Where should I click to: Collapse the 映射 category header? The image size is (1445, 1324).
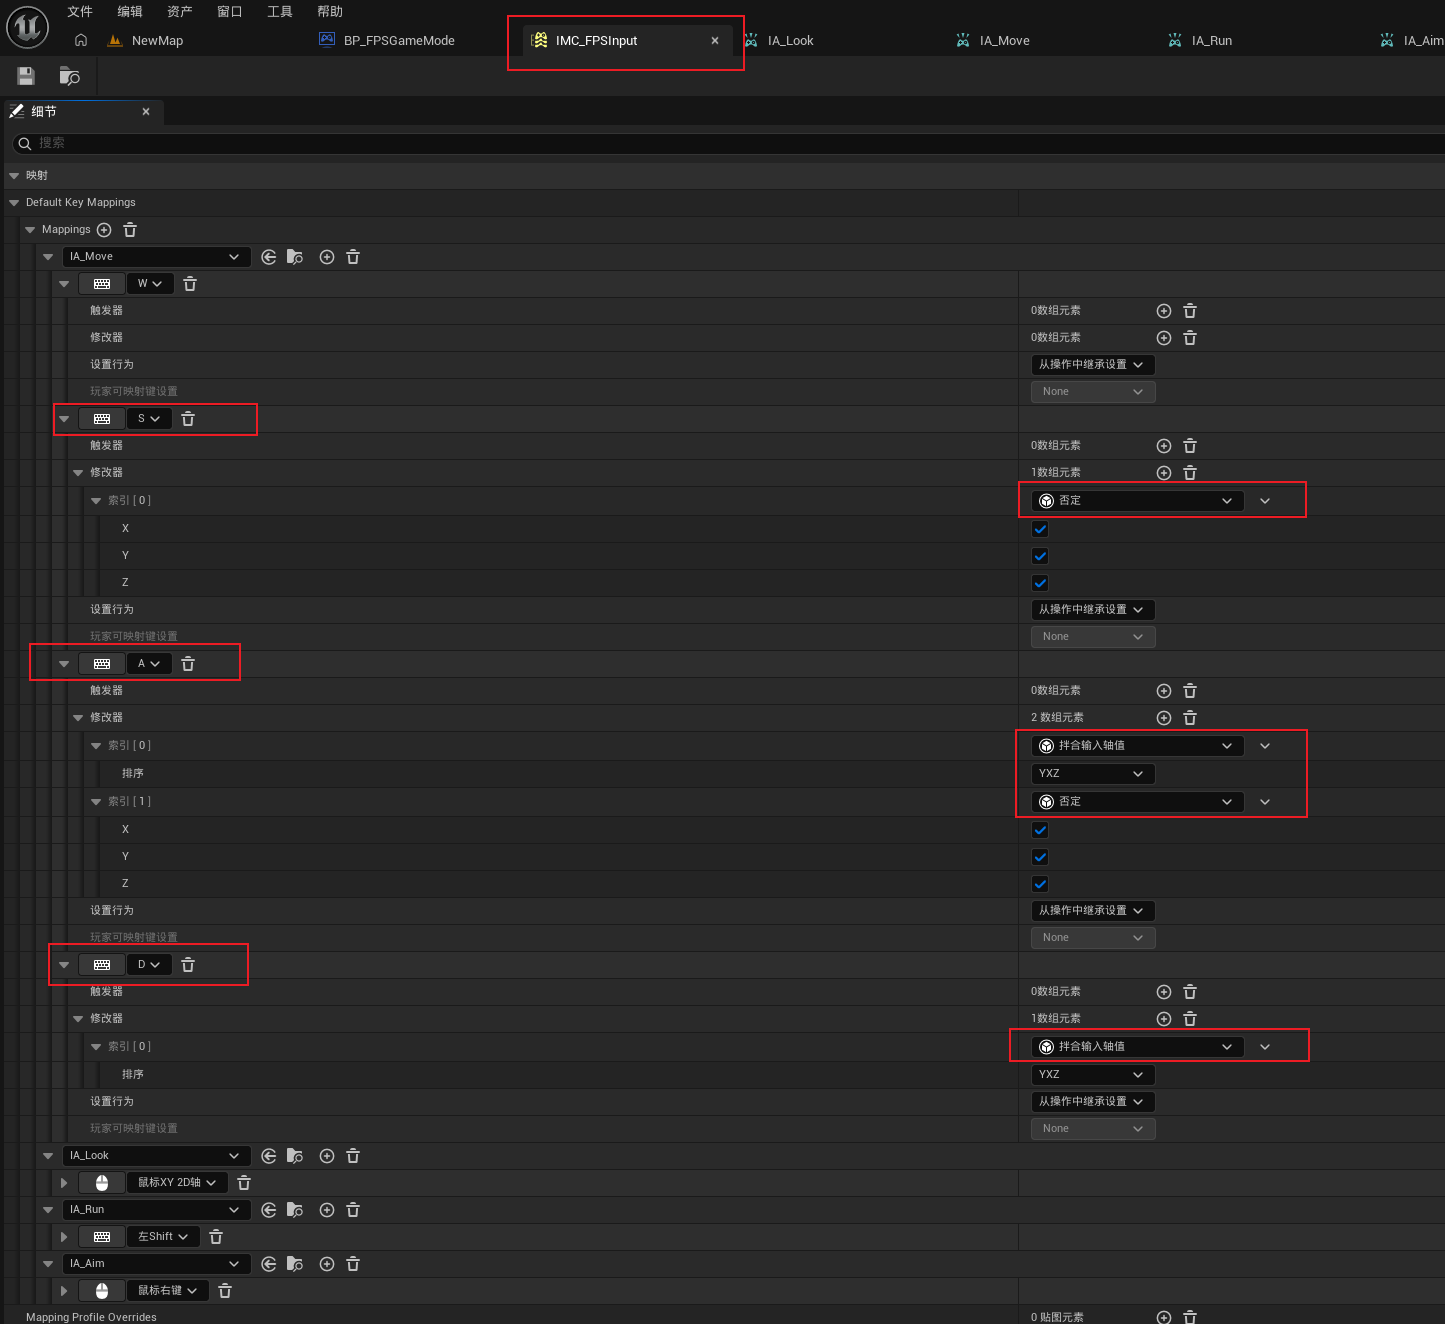[14, 176]
